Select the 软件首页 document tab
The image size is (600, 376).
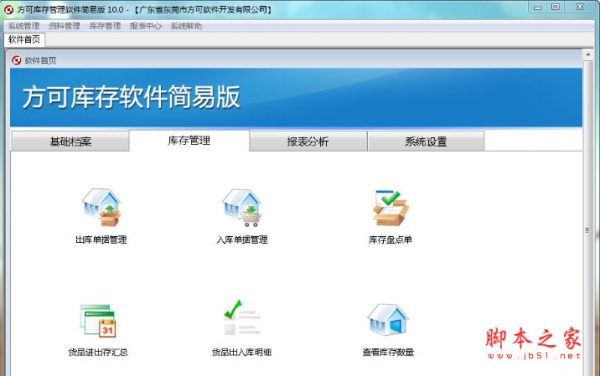24,39
